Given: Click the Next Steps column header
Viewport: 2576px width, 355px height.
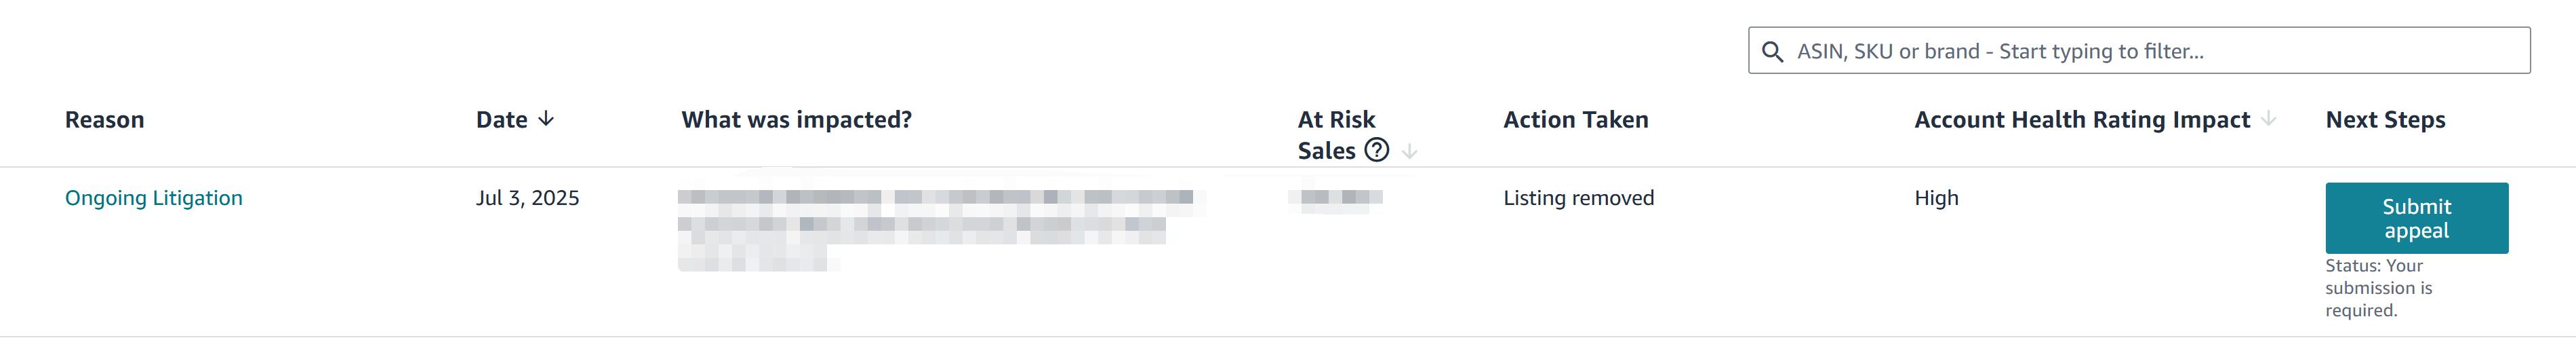Looking at the screenshot, I should tap(2385, 120).
